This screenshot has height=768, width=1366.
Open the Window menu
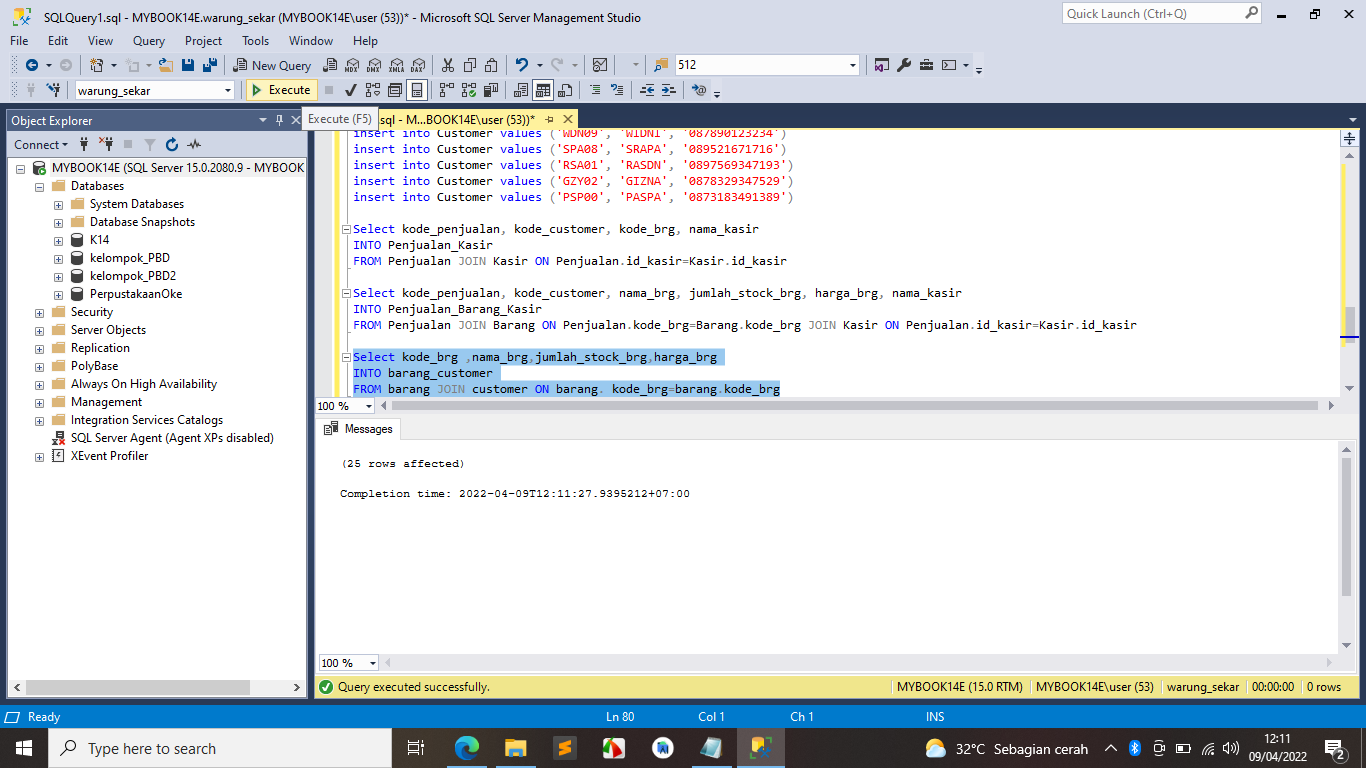[311, 41]
